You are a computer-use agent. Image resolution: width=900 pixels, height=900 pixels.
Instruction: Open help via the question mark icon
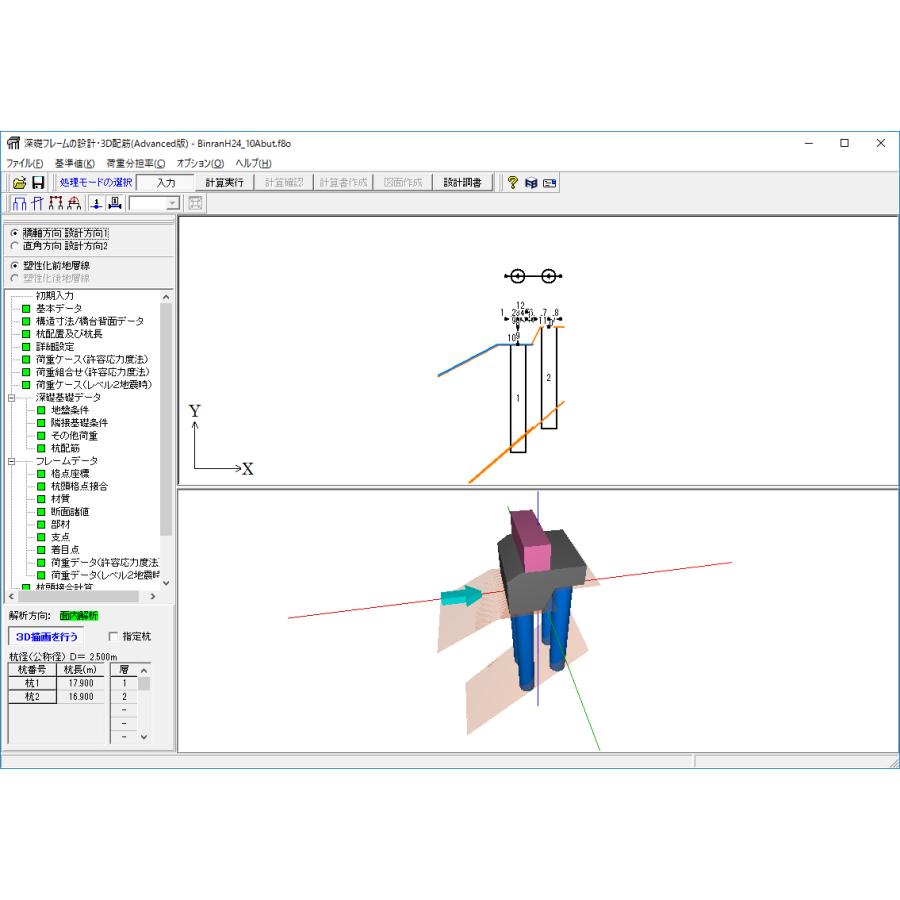click(513, 183)
